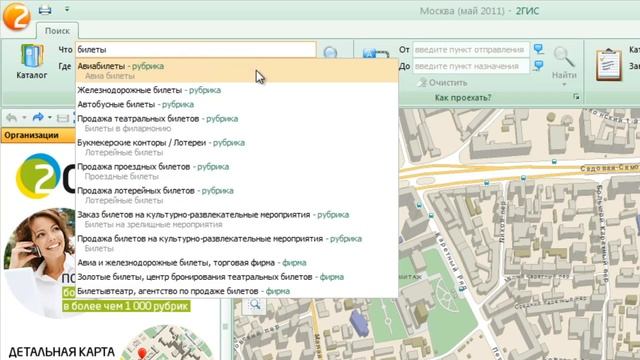This screenshot has width=640, height=360.
Task: Click the blue map pin beside От field
Action: tap(539, 49)
